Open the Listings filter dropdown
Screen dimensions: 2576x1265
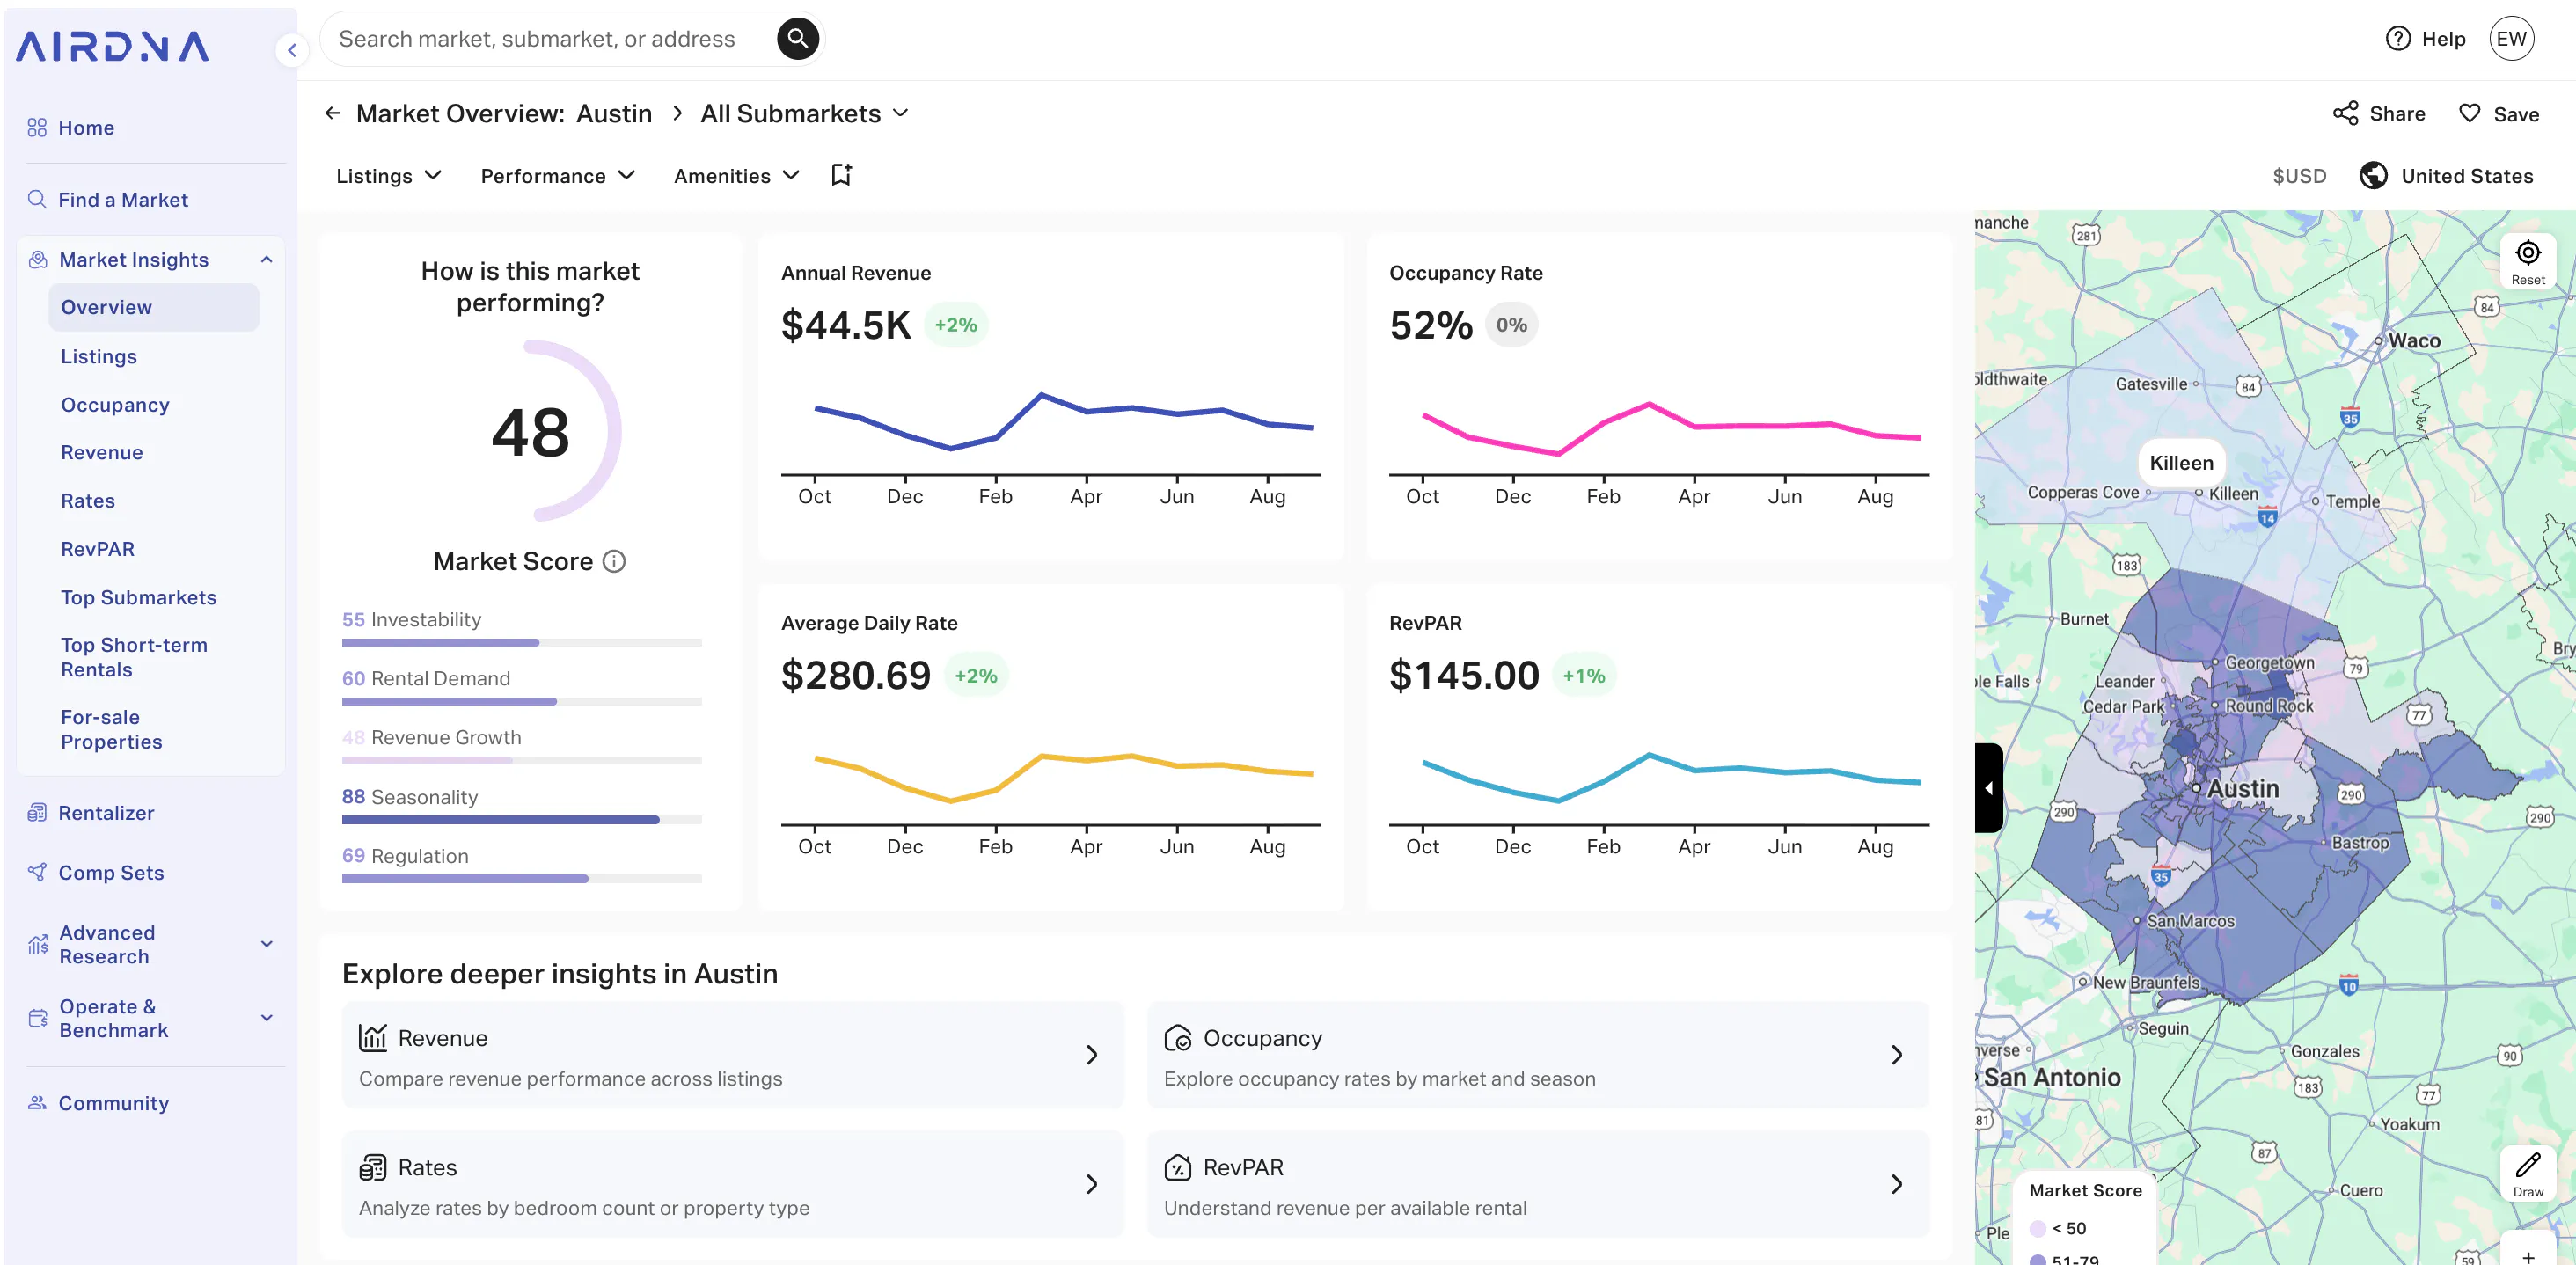click(388, 176)
